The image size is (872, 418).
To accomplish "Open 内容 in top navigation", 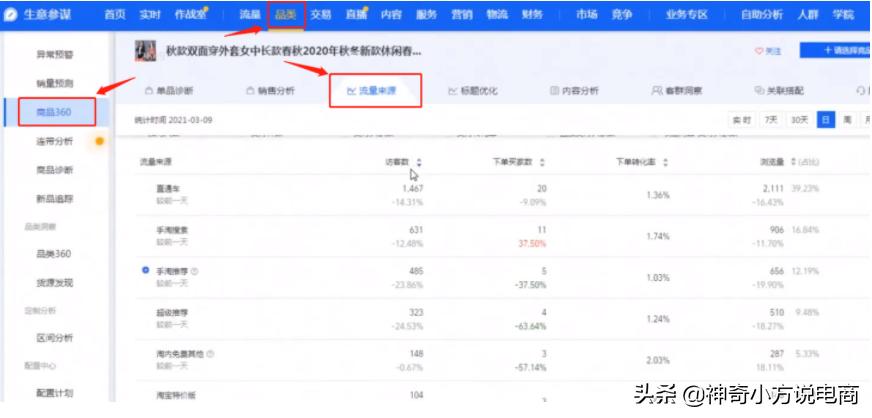I will coord(391,15).
